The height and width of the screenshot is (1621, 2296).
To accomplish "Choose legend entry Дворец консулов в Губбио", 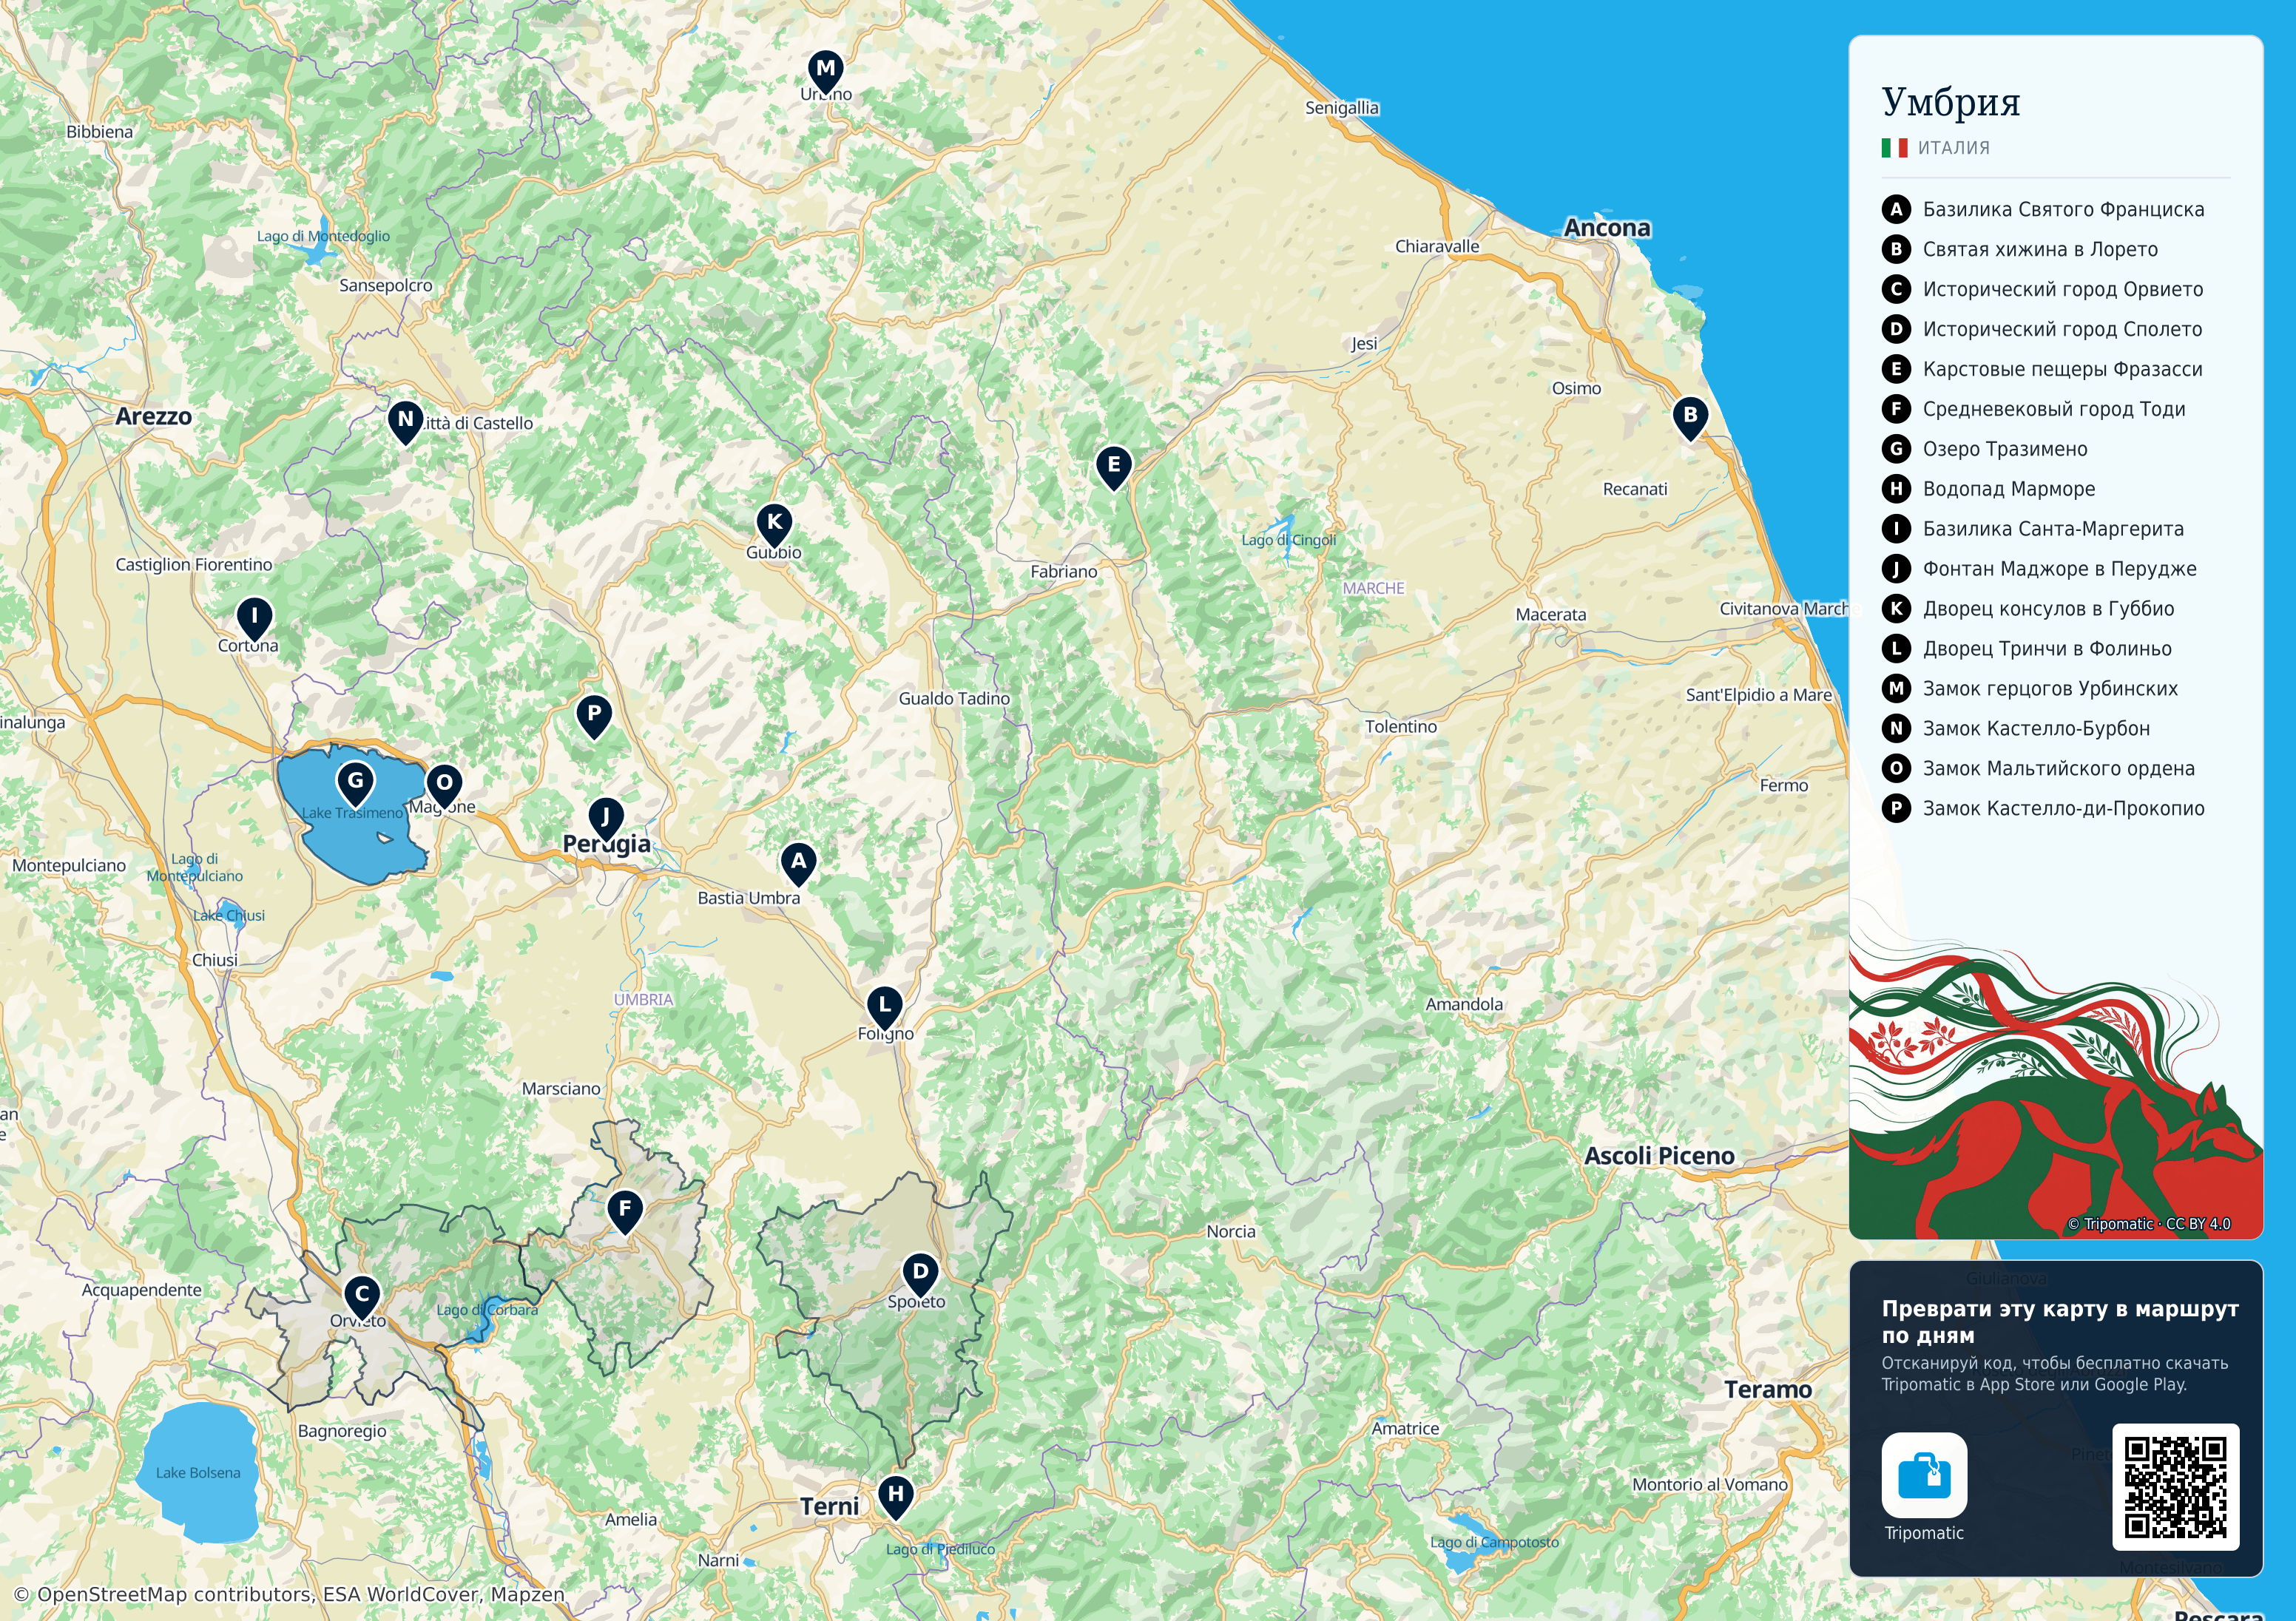I will pyautogui.click(x=2028, y=609).
